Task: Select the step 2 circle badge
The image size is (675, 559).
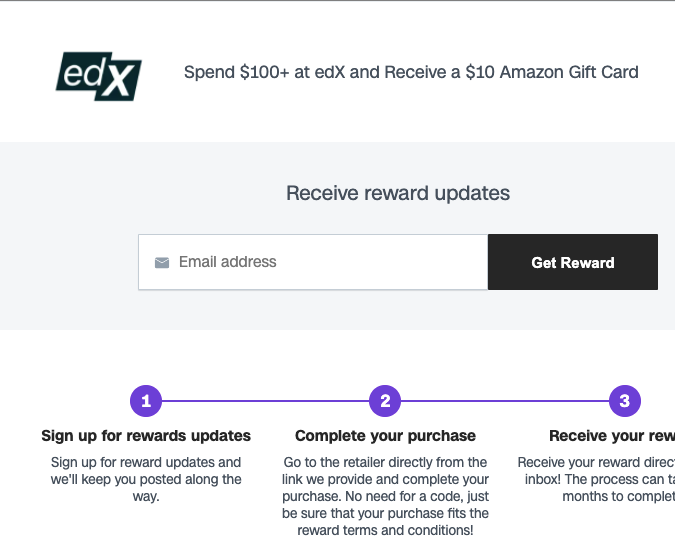Action: 385,402
